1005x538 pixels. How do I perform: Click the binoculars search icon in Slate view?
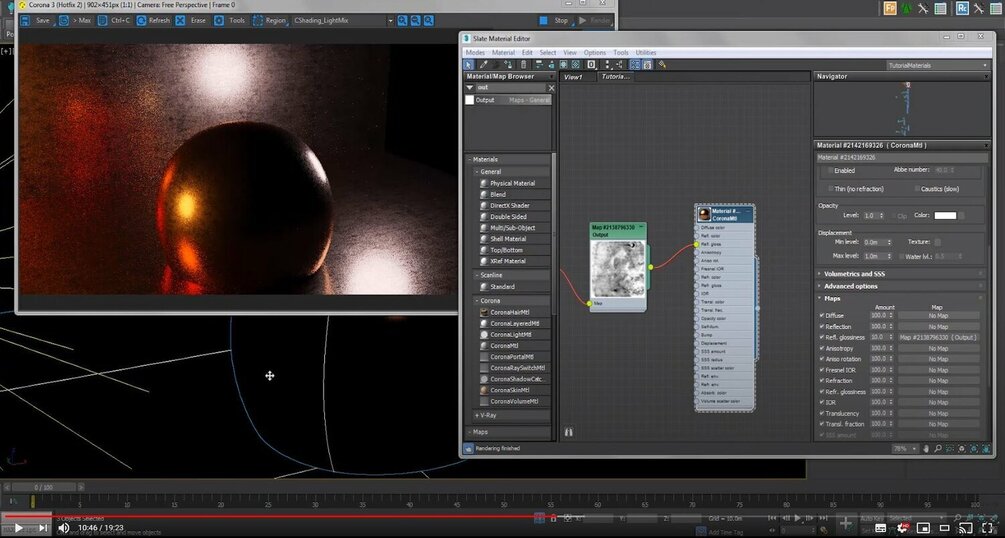569,432
